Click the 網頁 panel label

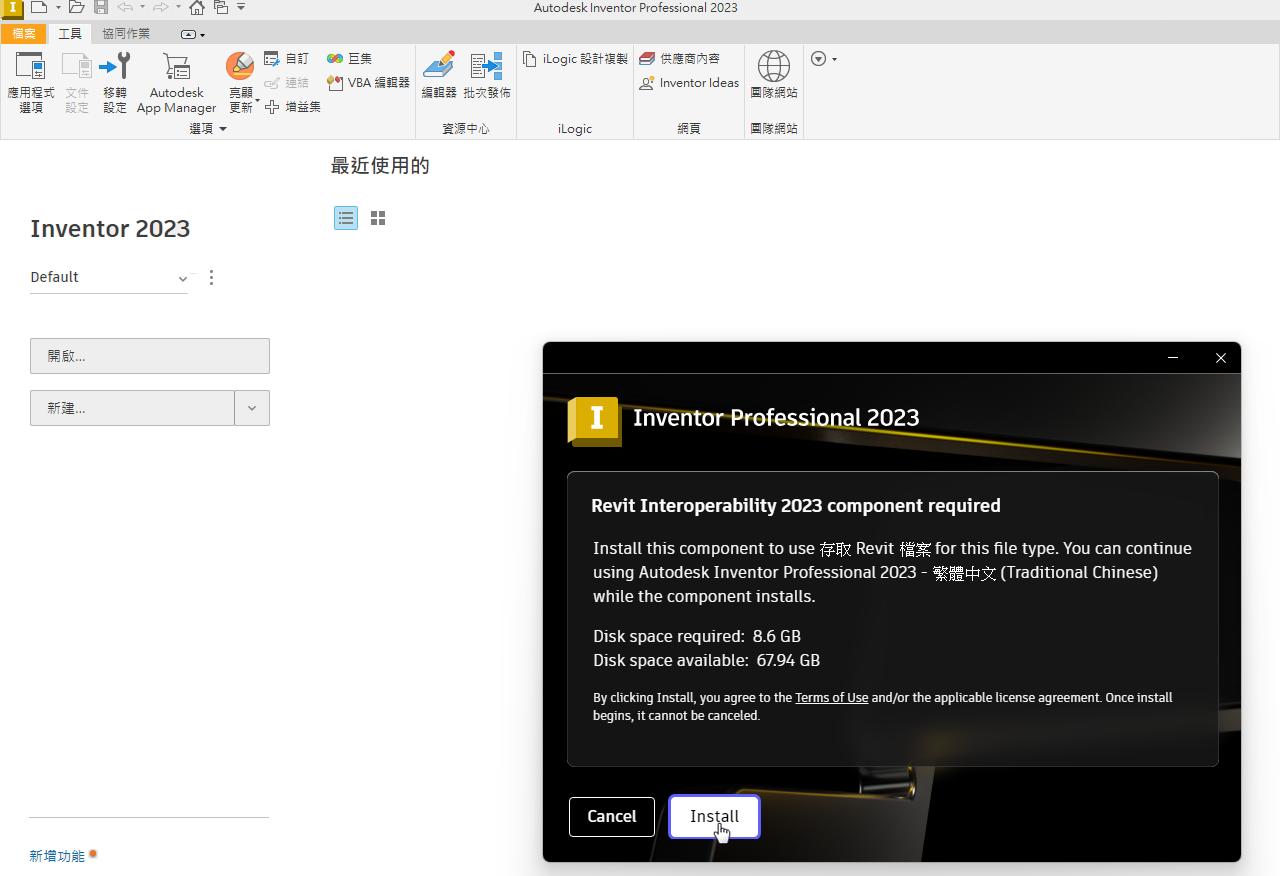pyautogui.click(x=689, y=129)
